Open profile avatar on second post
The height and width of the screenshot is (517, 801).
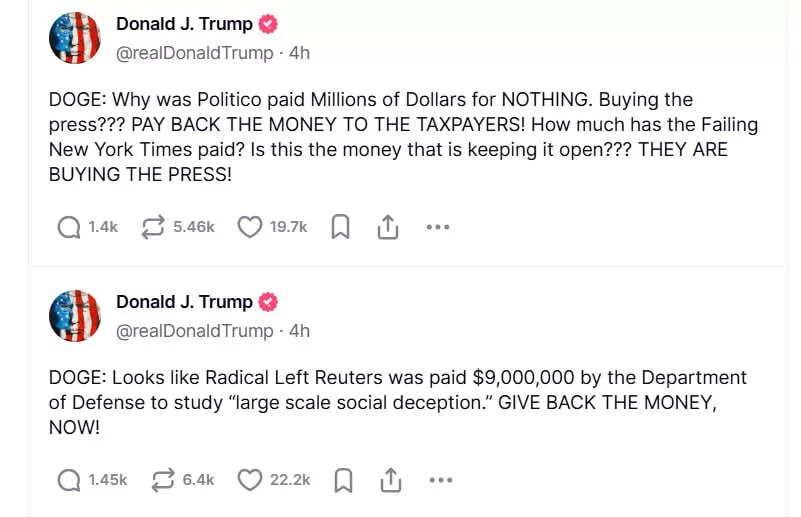coord(75,316)
